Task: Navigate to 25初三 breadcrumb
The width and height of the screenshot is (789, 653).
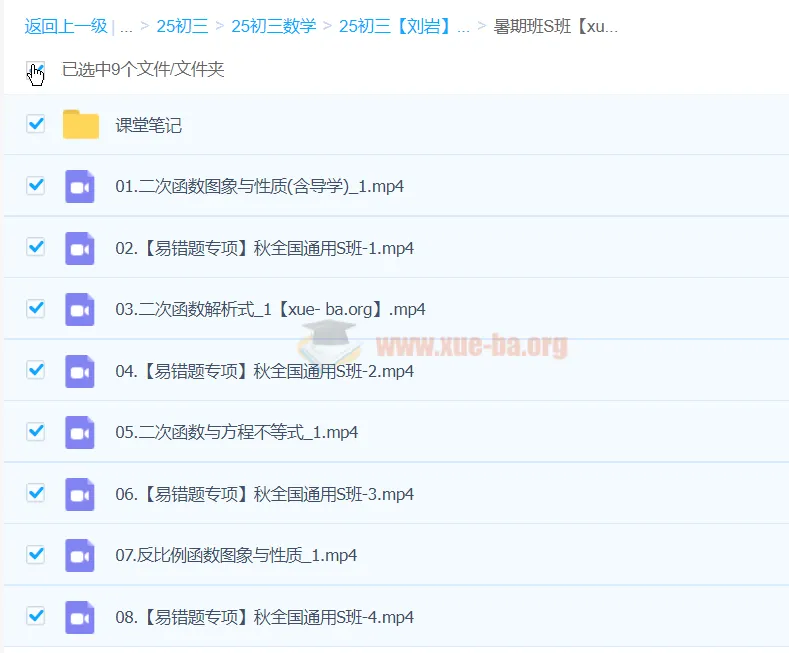Action: 182,27
